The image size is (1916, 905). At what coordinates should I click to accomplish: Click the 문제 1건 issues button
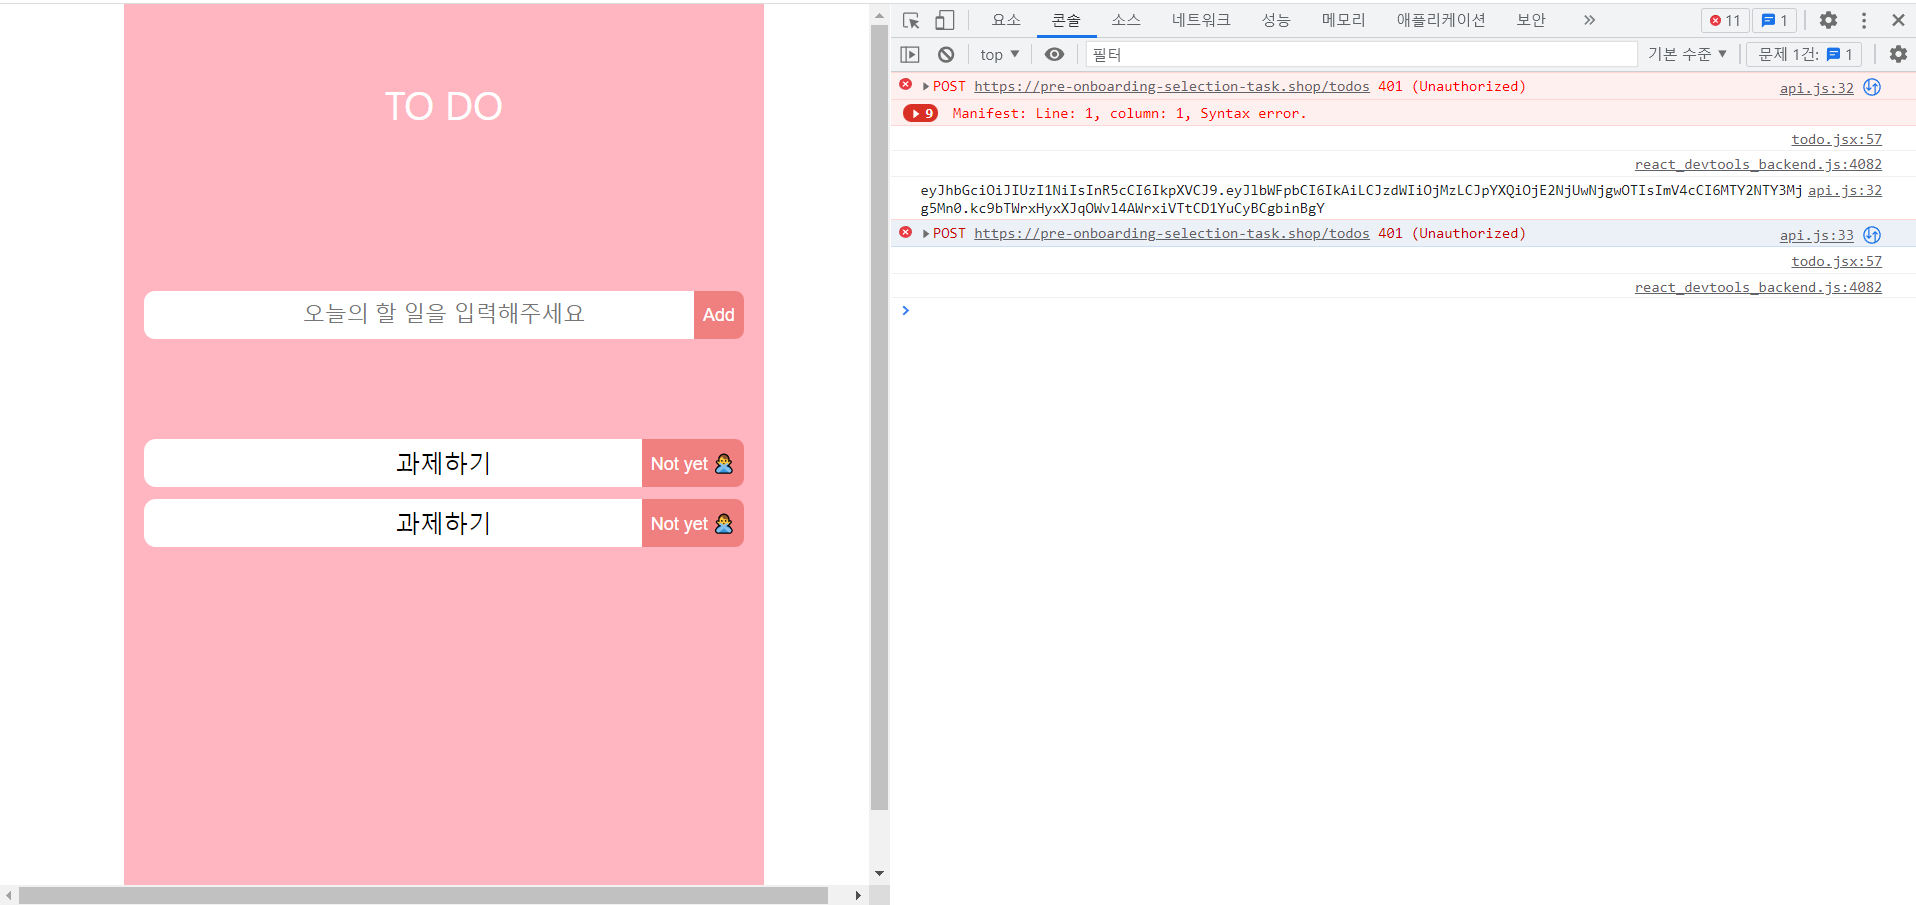click(x=1805, y=54)
